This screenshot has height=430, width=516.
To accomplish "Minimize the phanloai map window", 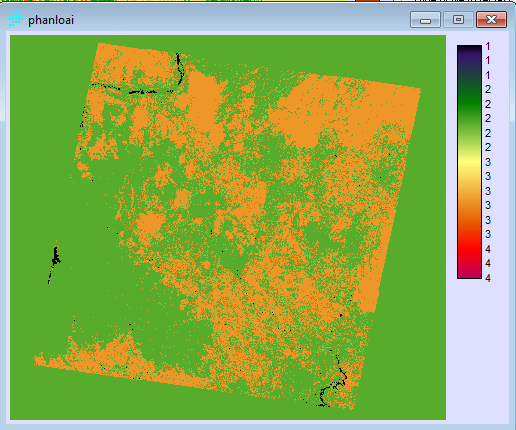I will pos(425,20).
